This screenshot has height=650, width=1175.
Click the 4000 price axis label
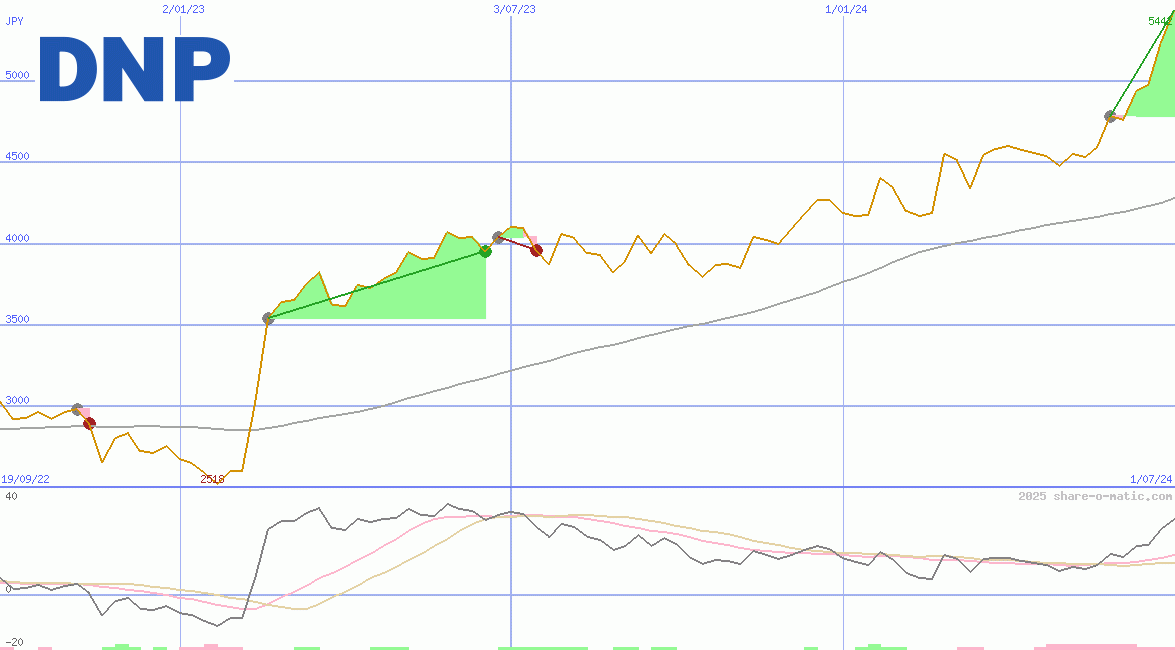pos(17,238)
